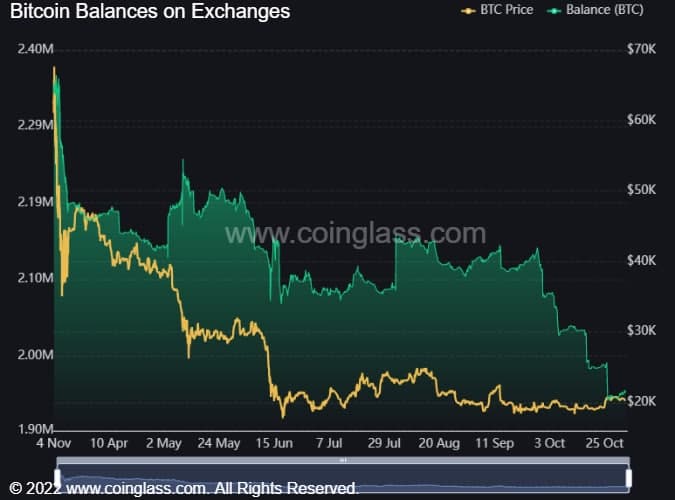
Task: Click the 2.40M balance axis label
Action: click(x=35, y=49)
